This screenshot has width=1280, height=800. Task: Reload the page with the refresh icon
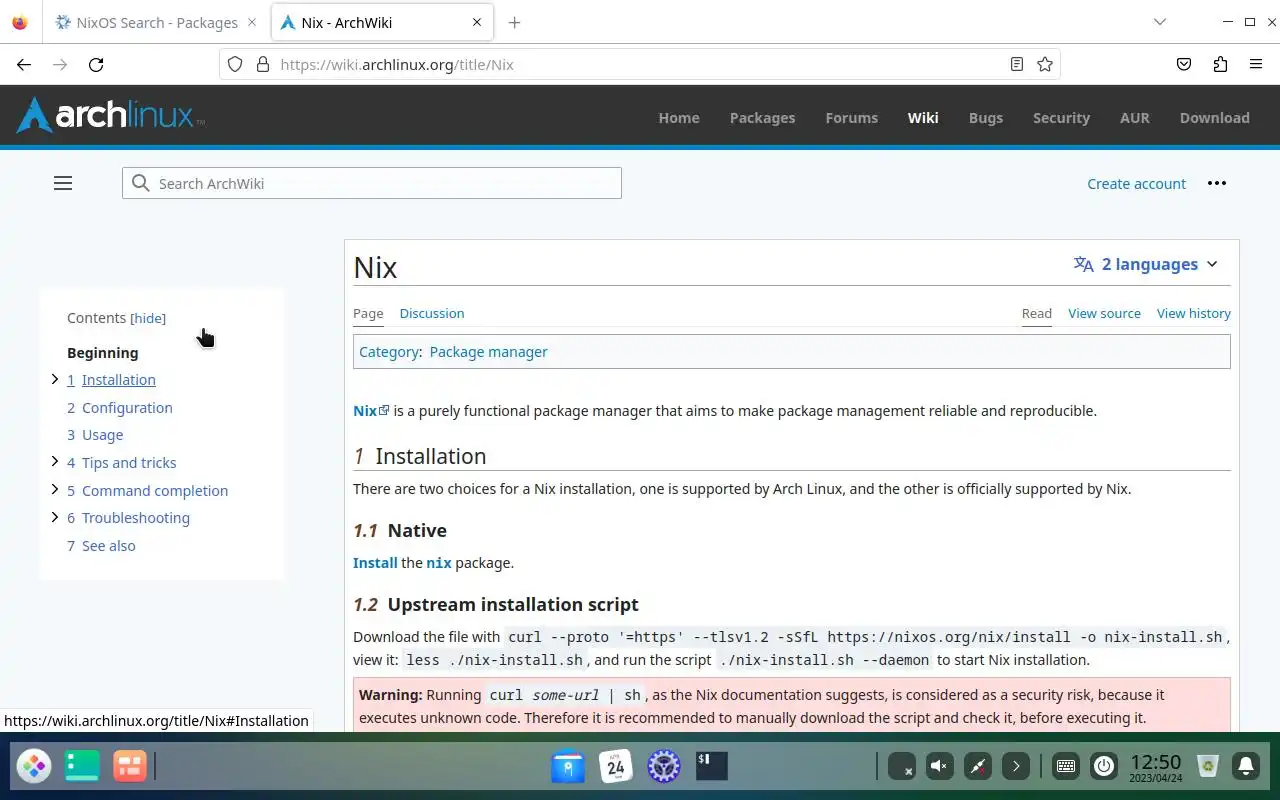pyautogui.click(x=96, y=64)
